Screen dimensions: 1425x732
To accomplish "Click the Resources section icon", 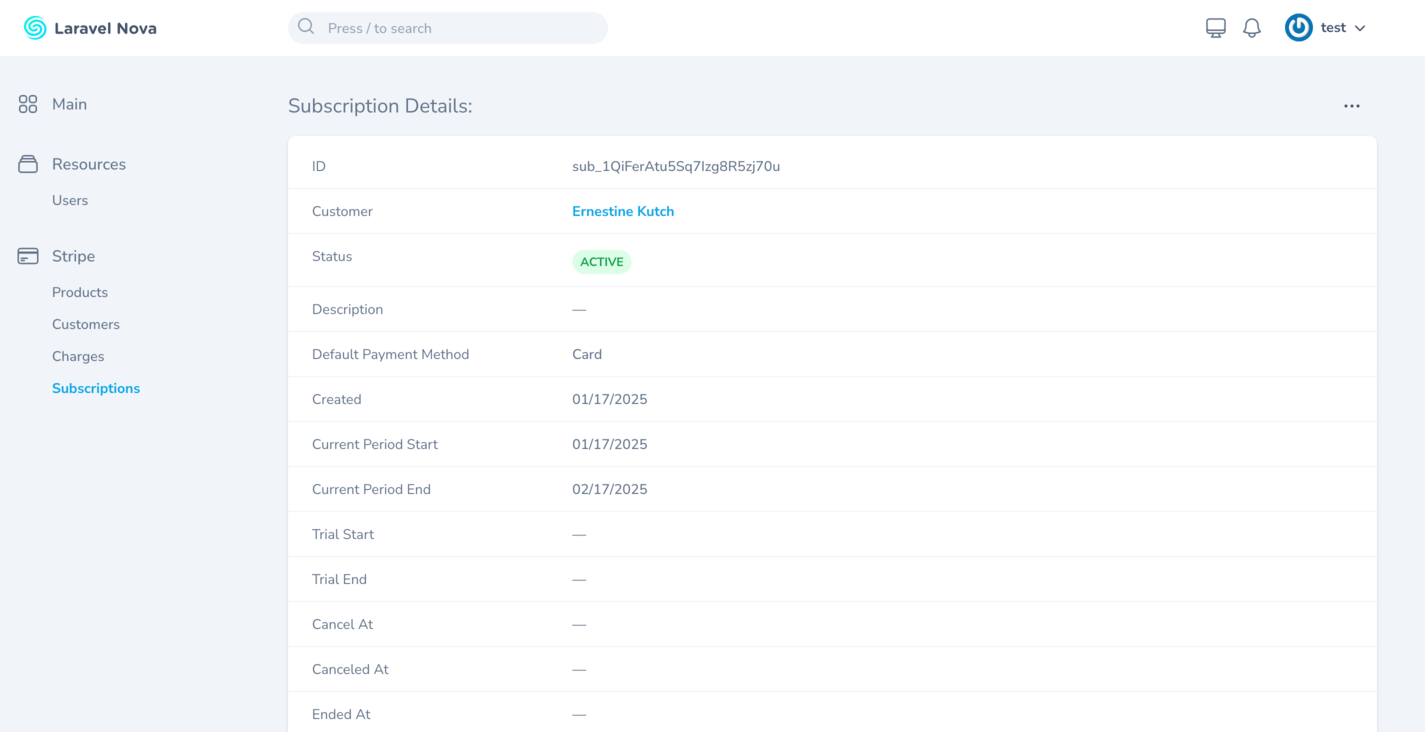I will click(x=28, y=164).
